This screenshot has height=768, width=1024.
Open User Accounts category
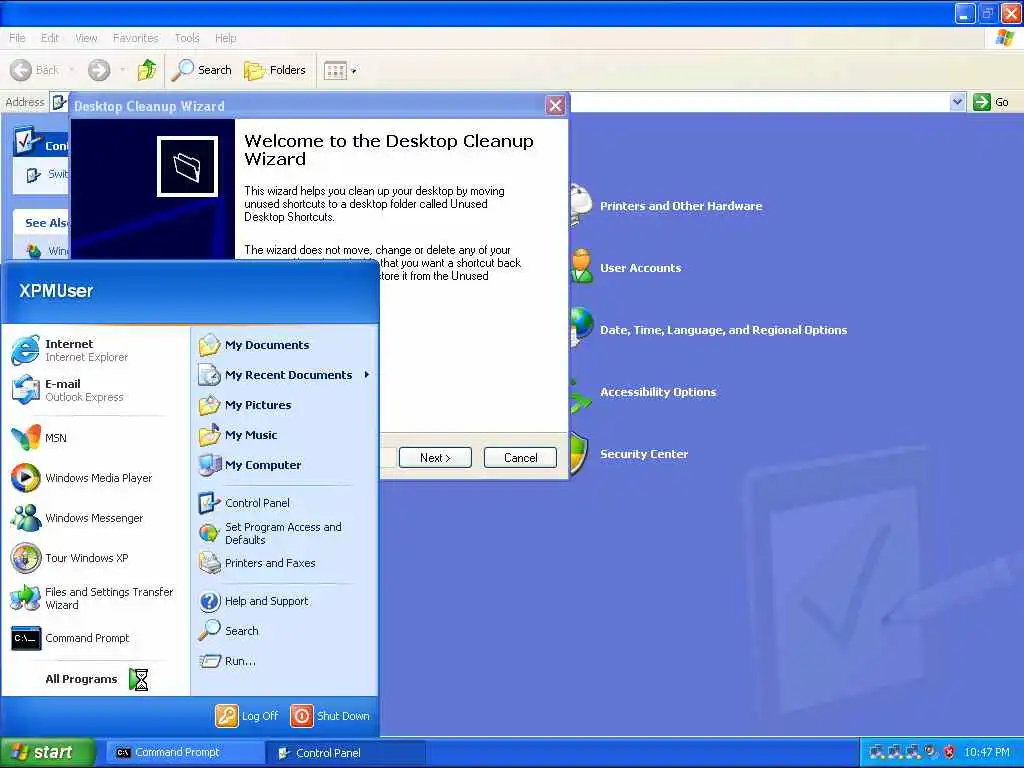pos(641,268)
